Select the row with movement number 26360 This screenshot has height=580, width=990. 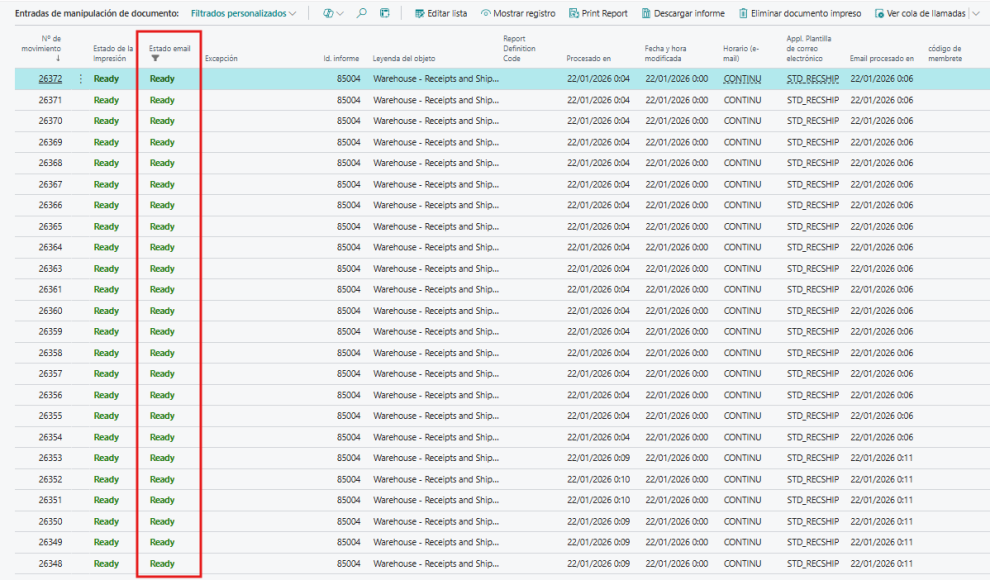tap(50, 311)
